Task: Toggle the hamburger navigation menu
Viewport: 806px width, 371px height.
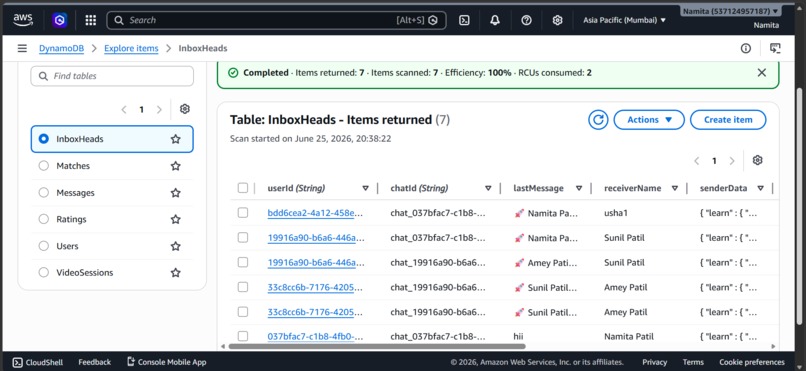Action: coord(22,48)
